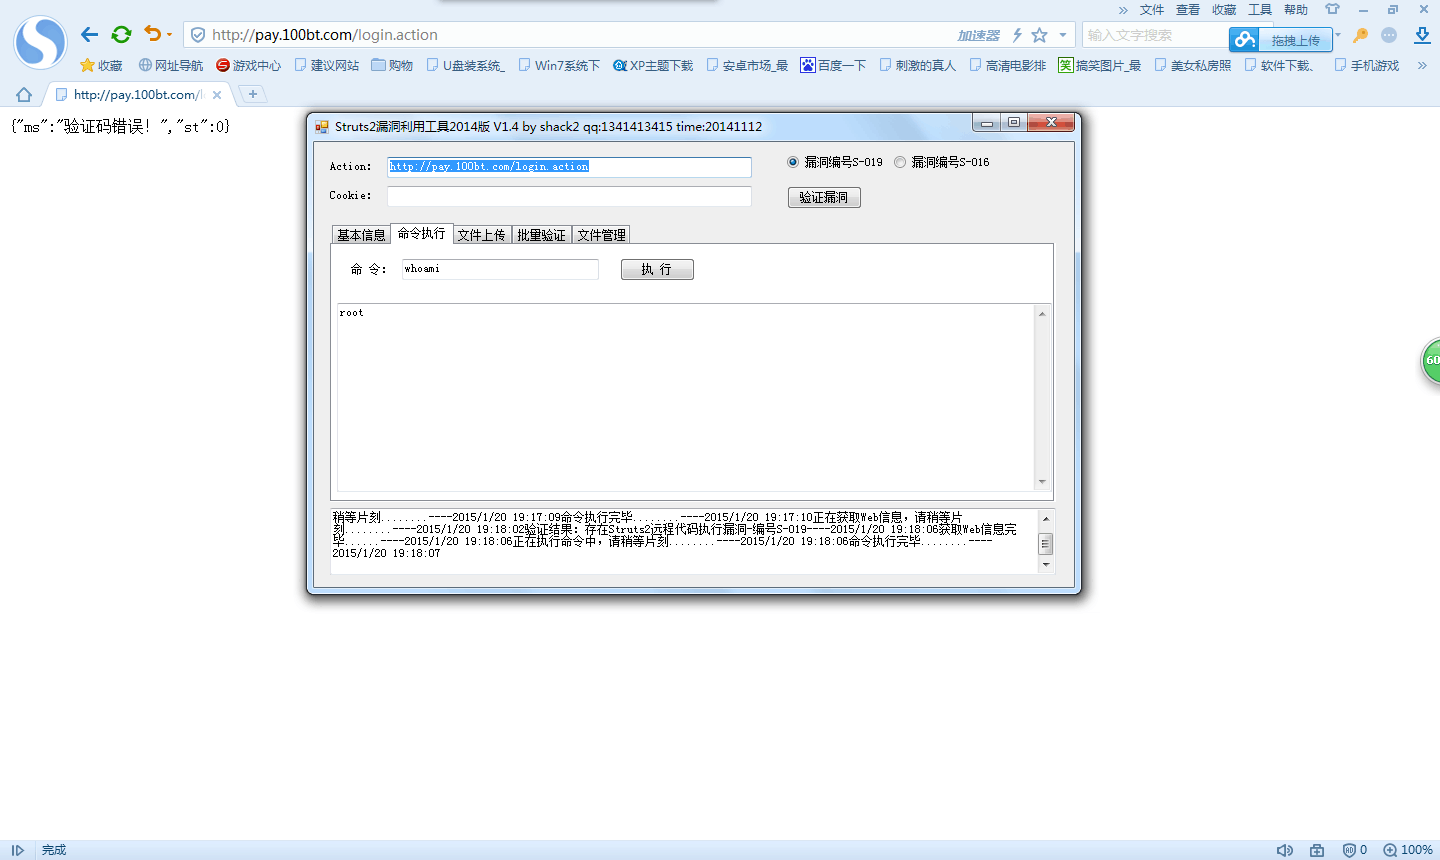Switch to the 基本信息 tab

coord(361,235)
